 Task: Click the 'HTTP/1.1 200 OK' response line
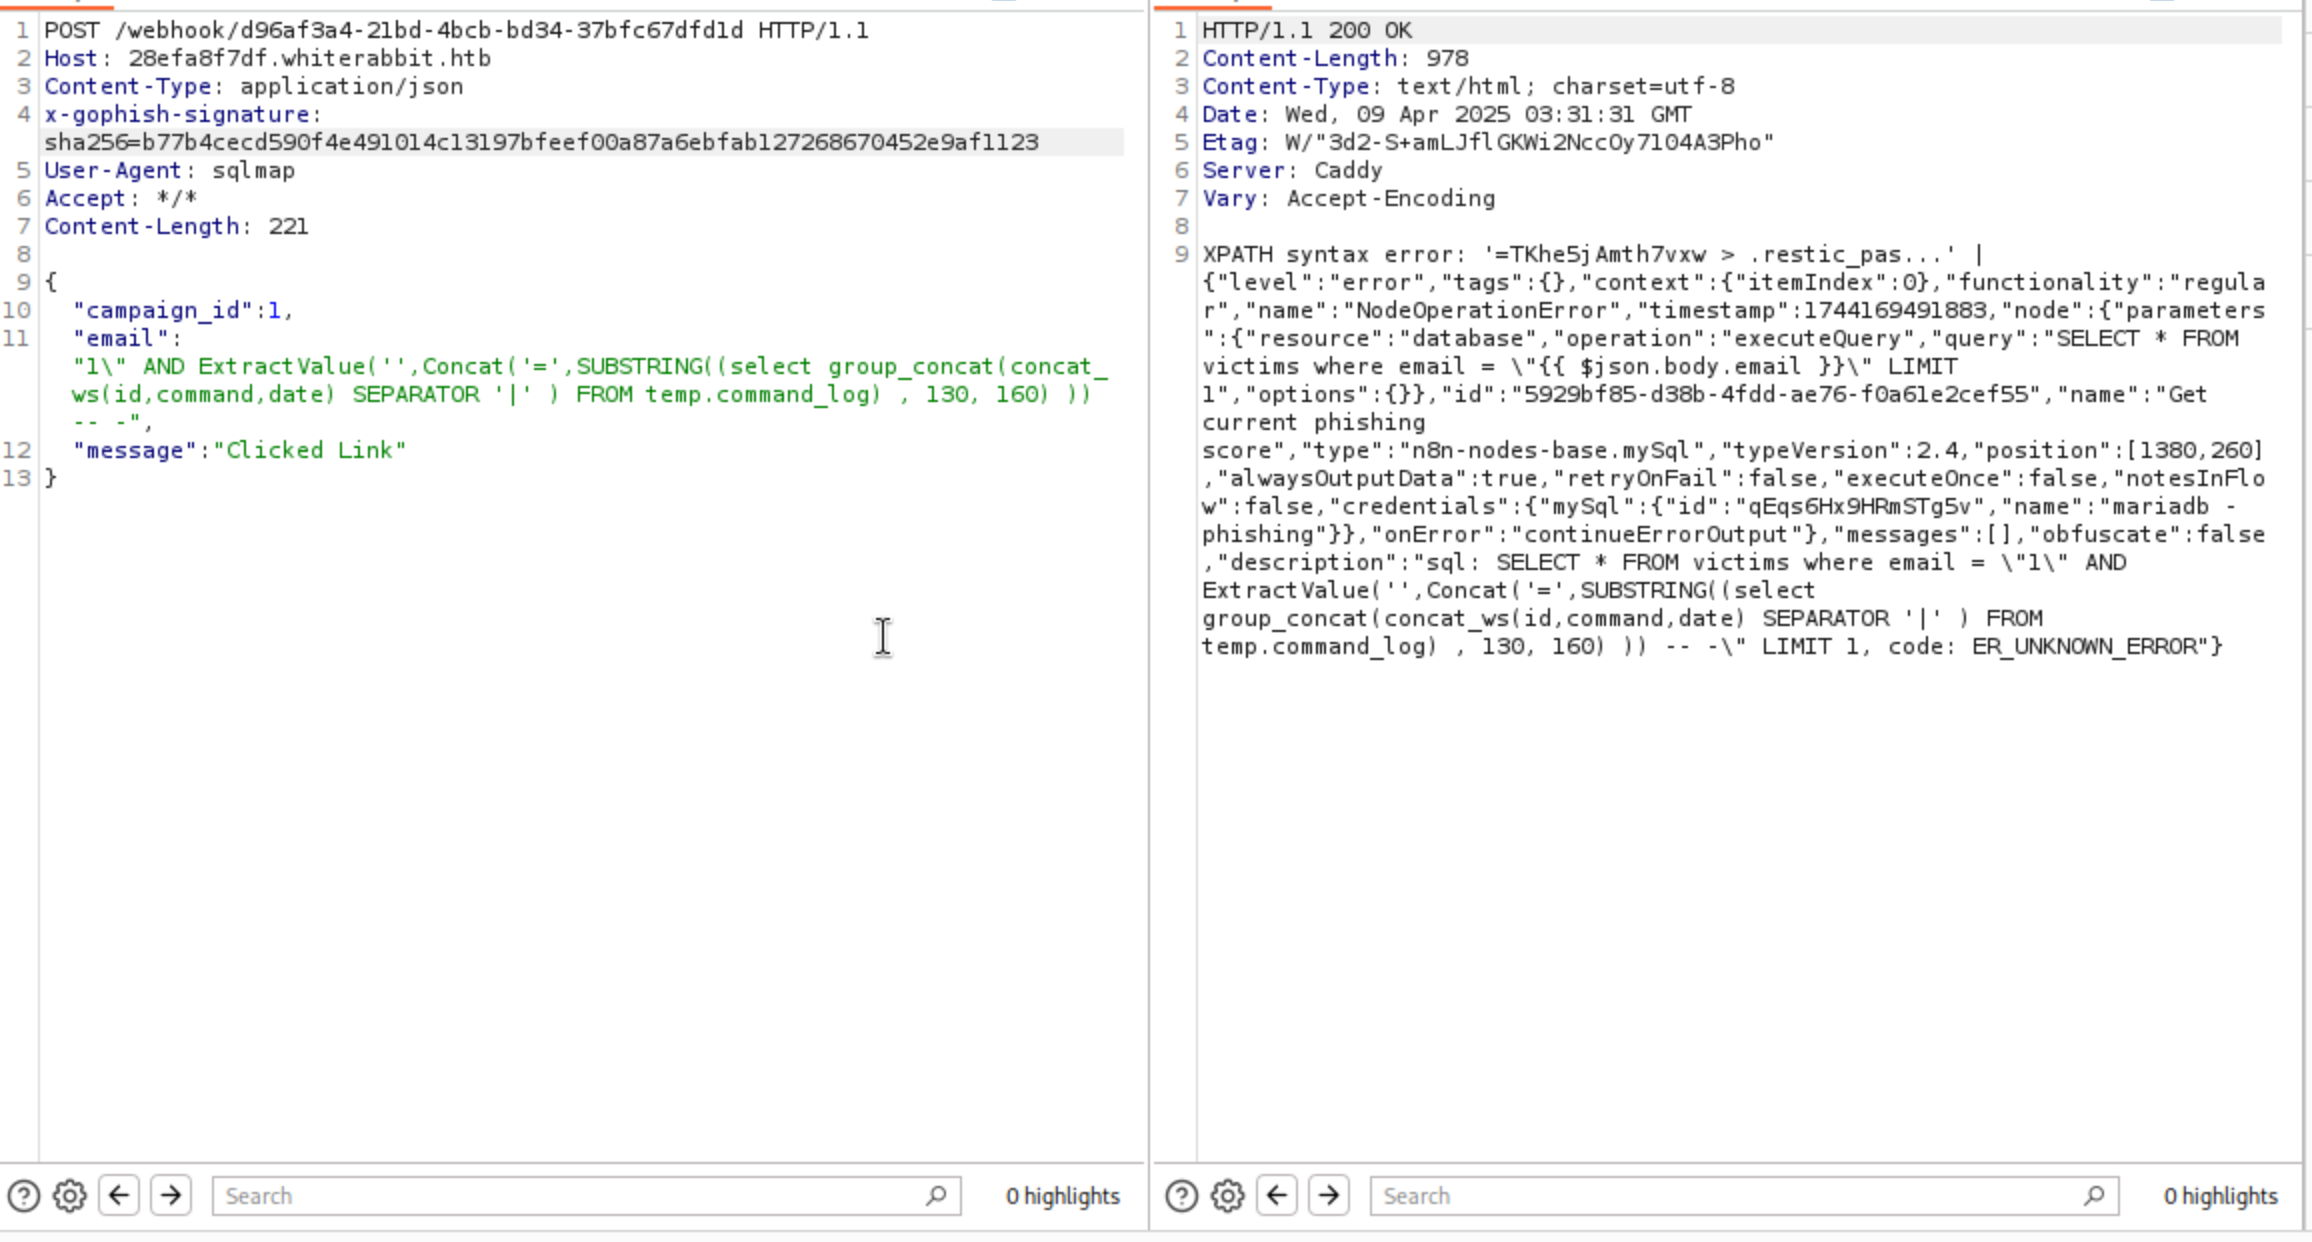tap(1307, 31)
